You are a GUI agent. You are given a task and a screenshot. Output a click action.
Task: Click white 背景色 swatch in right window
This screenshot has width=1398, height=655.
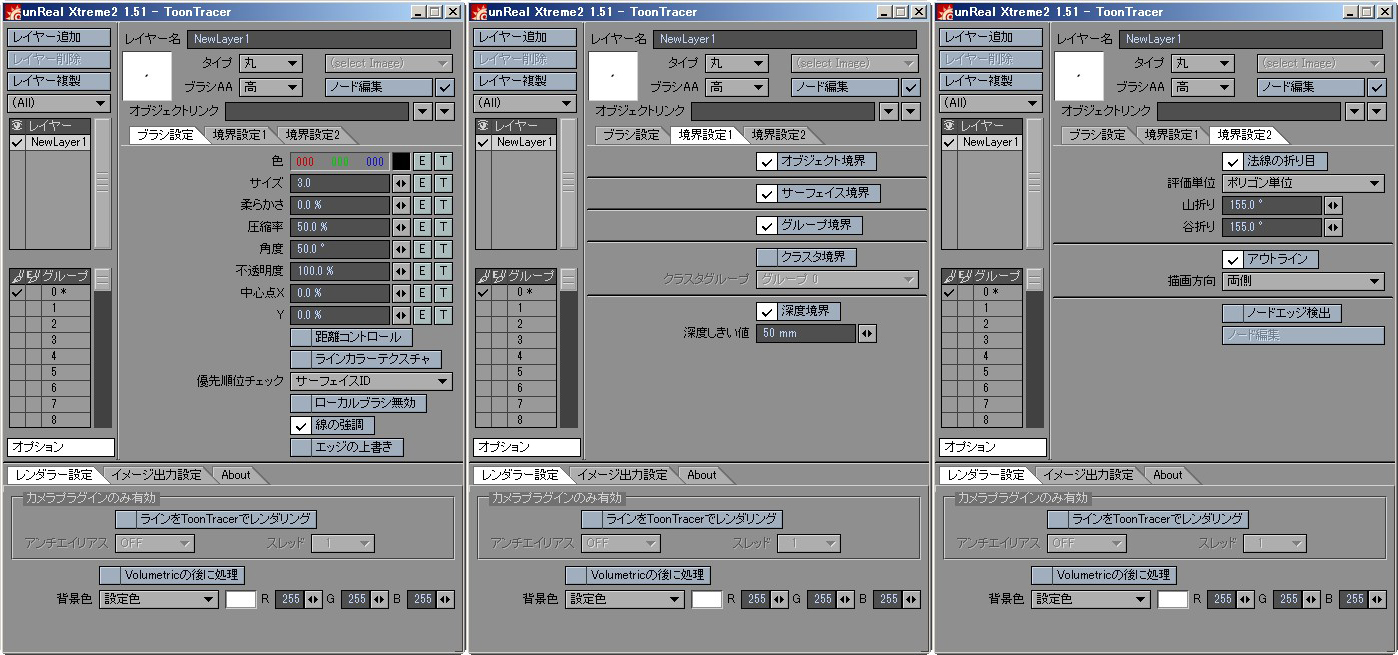pos(1173,599)
